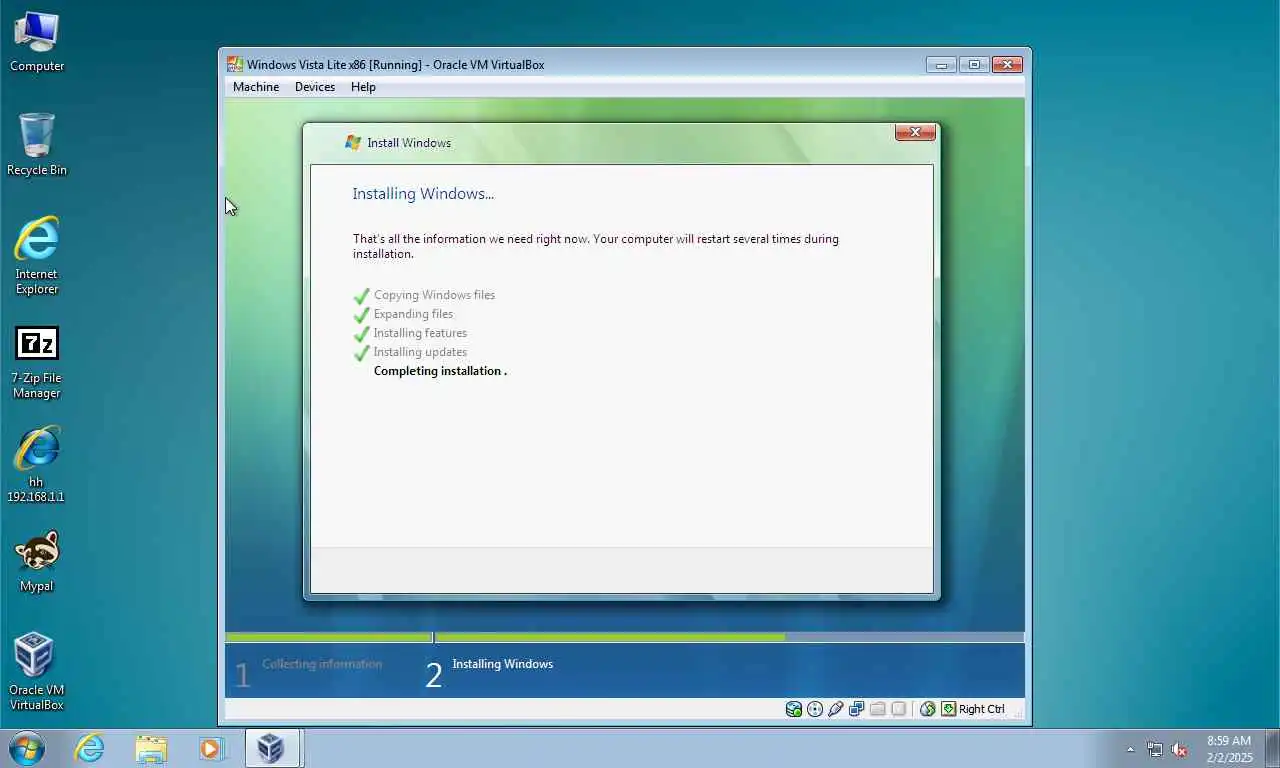Select the 7-Zip File Manager desktop icon
Viewport: 1280px width, 768px height.
[37, 362]
